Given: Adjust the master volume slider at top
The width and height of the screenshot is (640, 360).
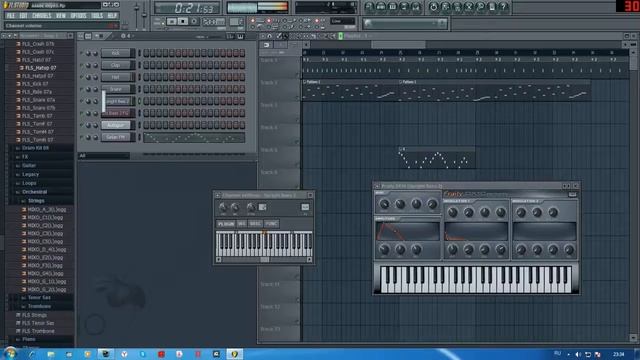Looking at the screenshot, I should (x=137, y=15).
